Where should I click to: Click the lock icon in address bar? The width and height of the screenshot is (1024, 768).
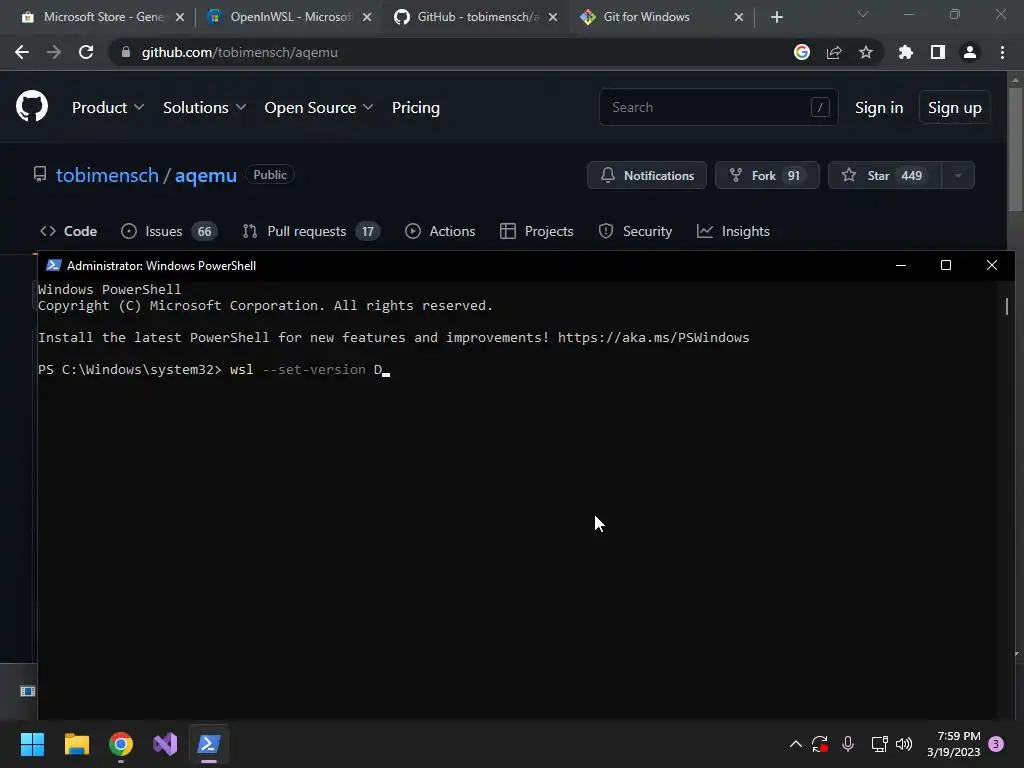(126, 52)
